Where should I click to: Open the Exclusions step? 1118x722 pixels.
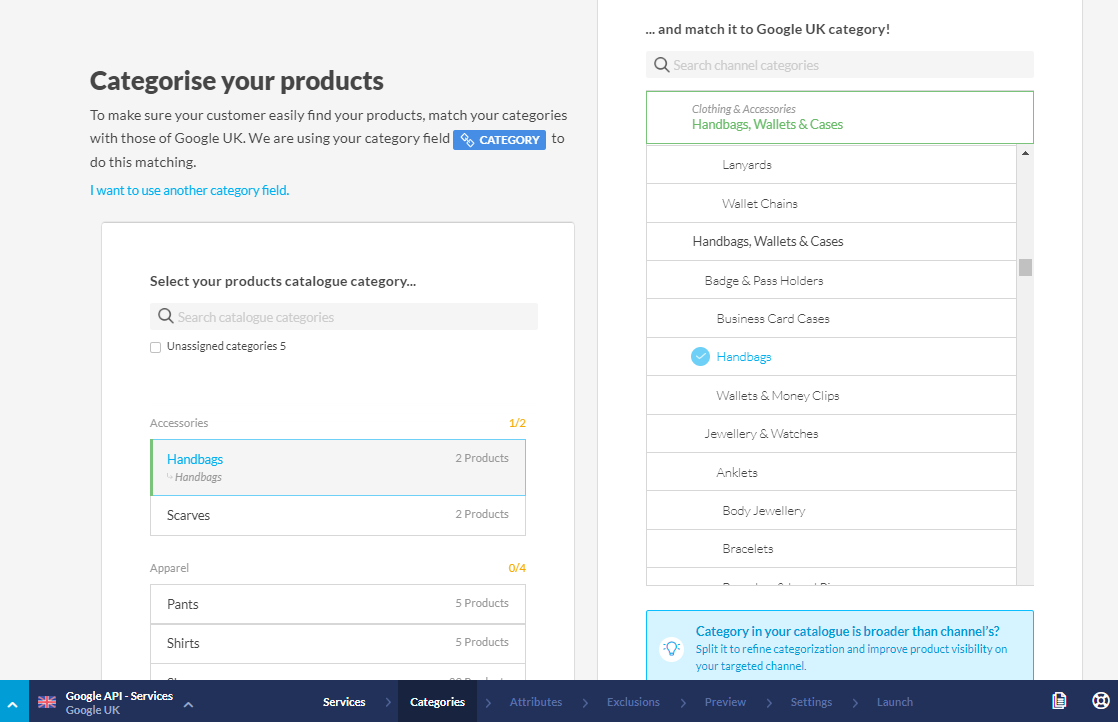(x=633, y=702)
